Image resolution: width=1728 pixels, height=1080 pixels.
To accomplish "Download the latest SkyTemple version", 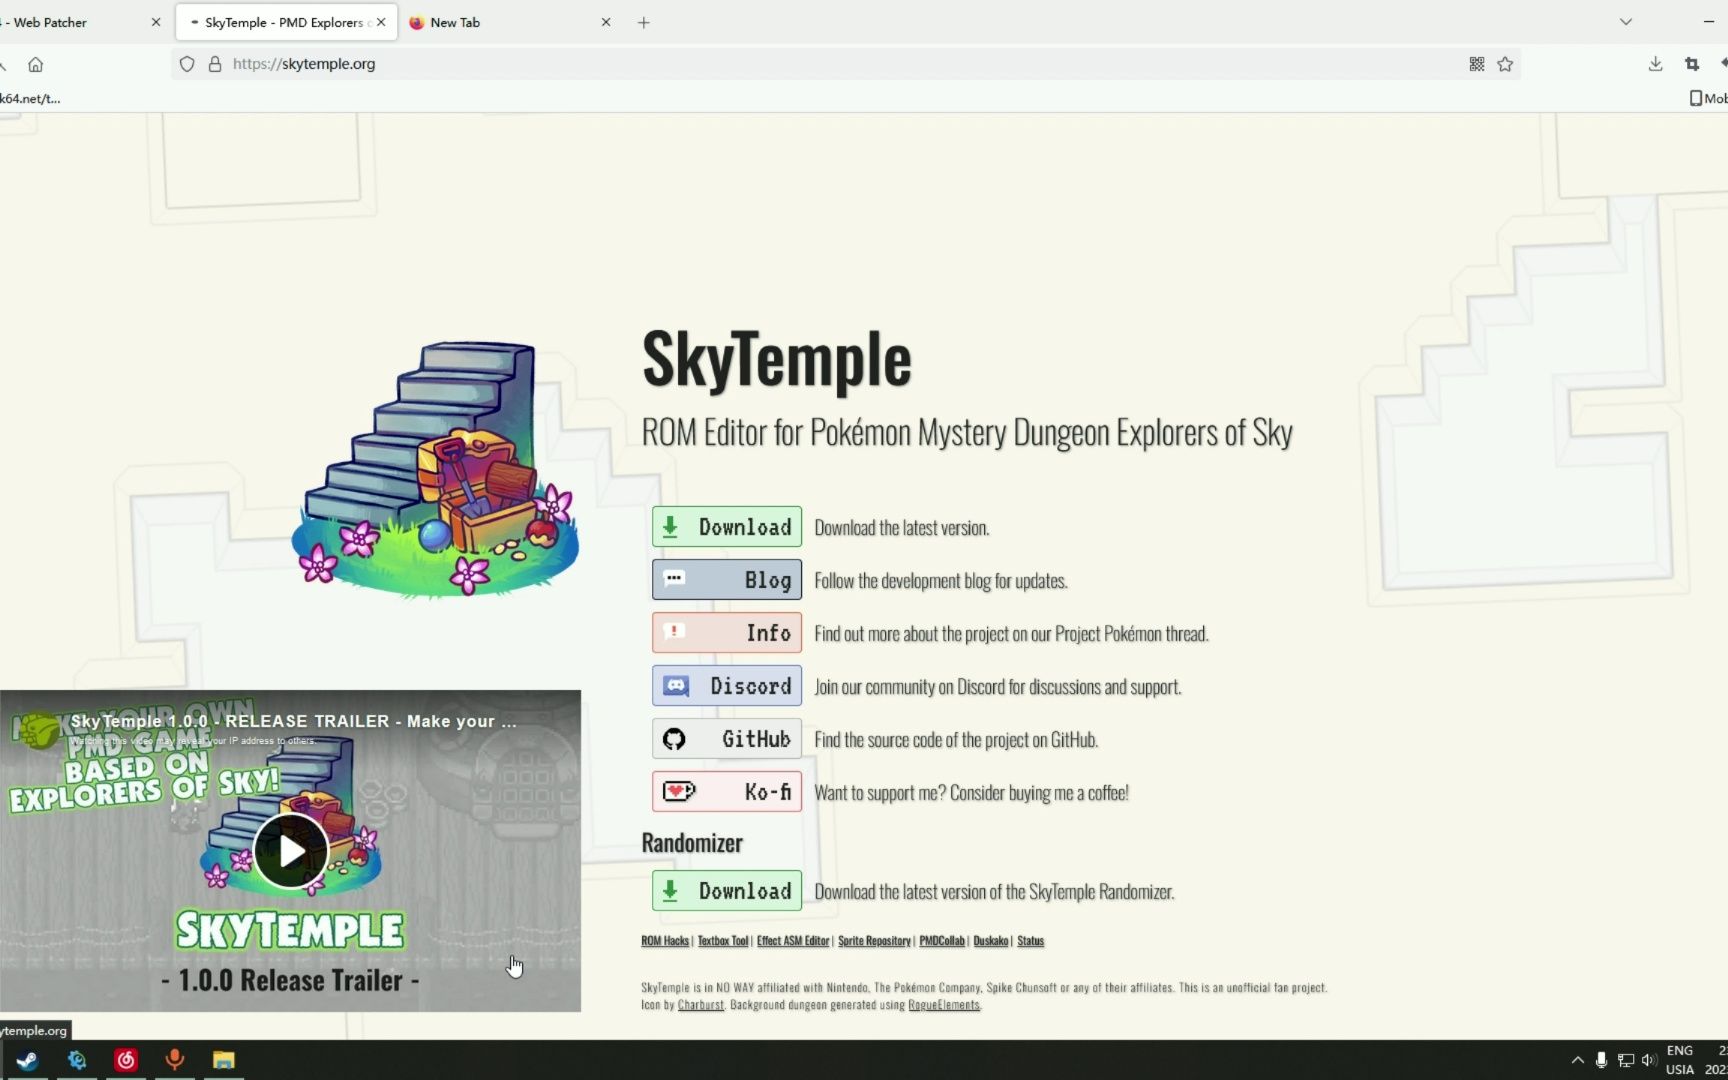I will click(727, 527).
